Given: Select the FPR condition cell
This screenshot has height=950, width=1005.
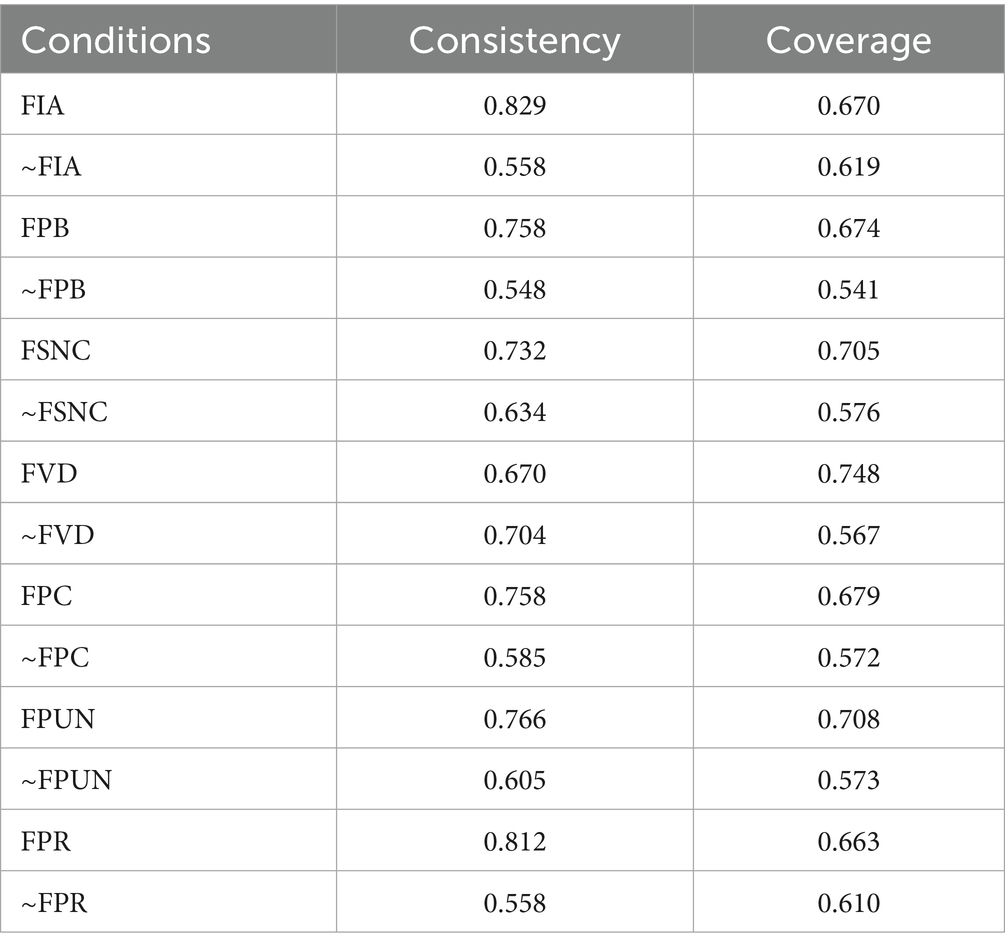Looking at the screenshot, I should [45, 842].
